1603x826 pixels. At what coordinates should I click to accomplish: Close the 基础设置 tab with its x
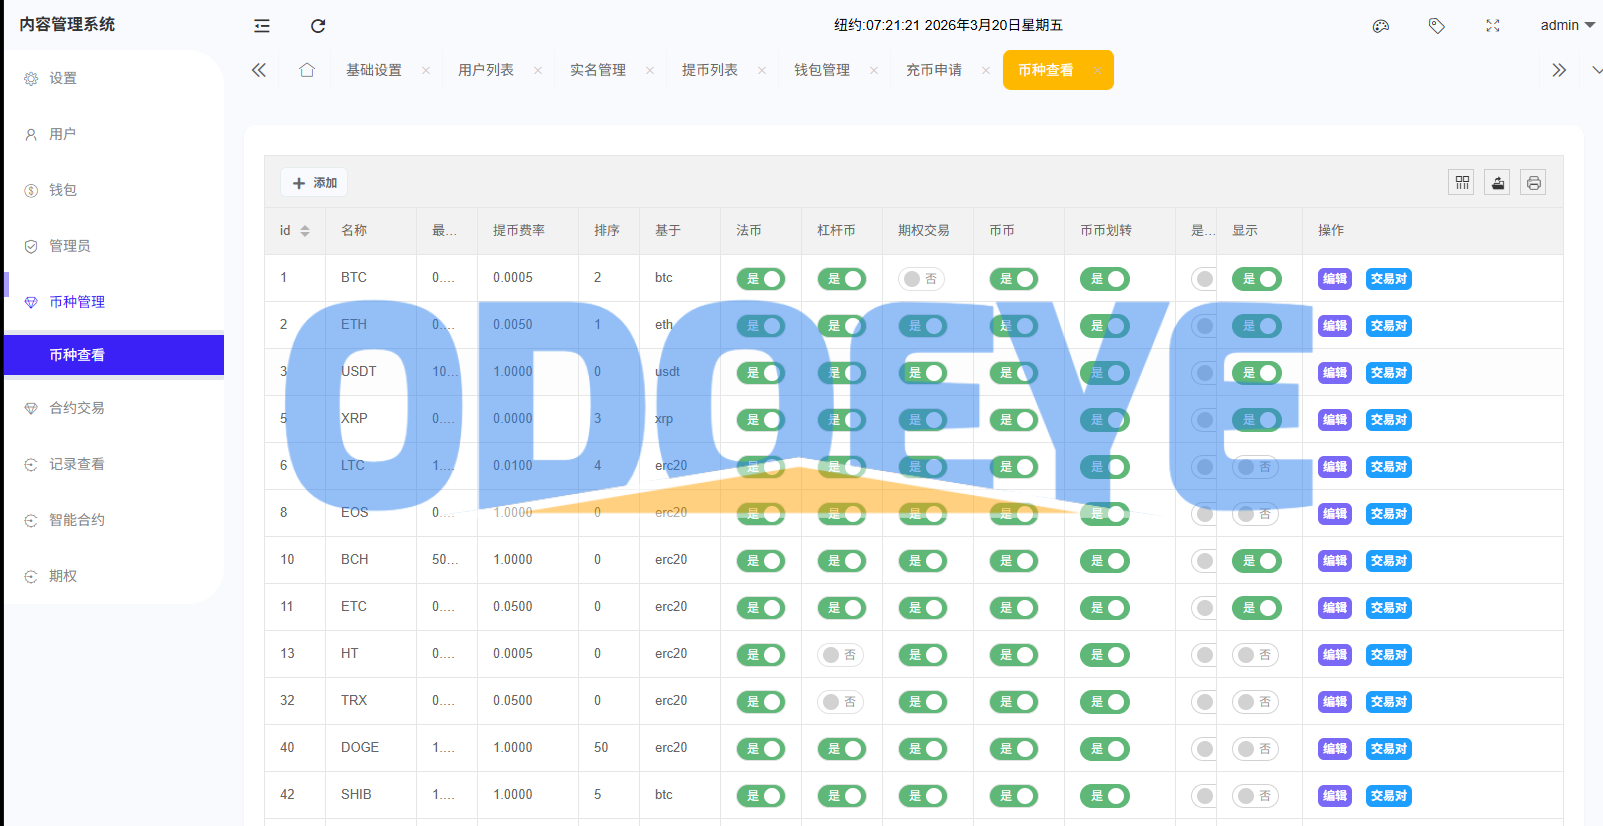coord(426,70)
